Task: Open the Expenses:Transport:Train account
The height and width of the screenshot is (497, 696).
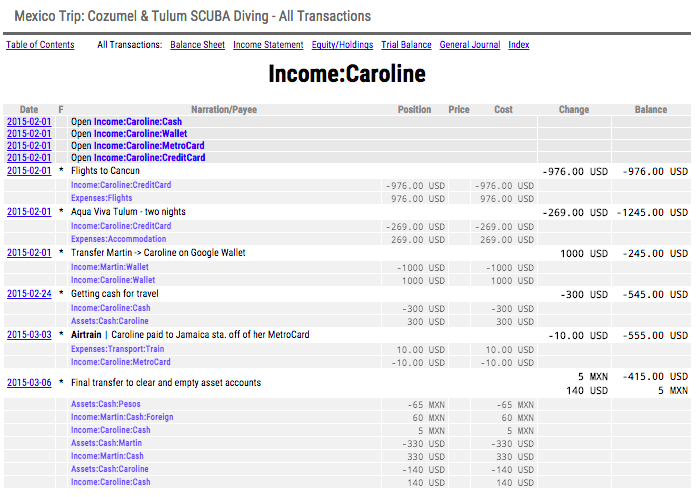Action: [118, 349]
